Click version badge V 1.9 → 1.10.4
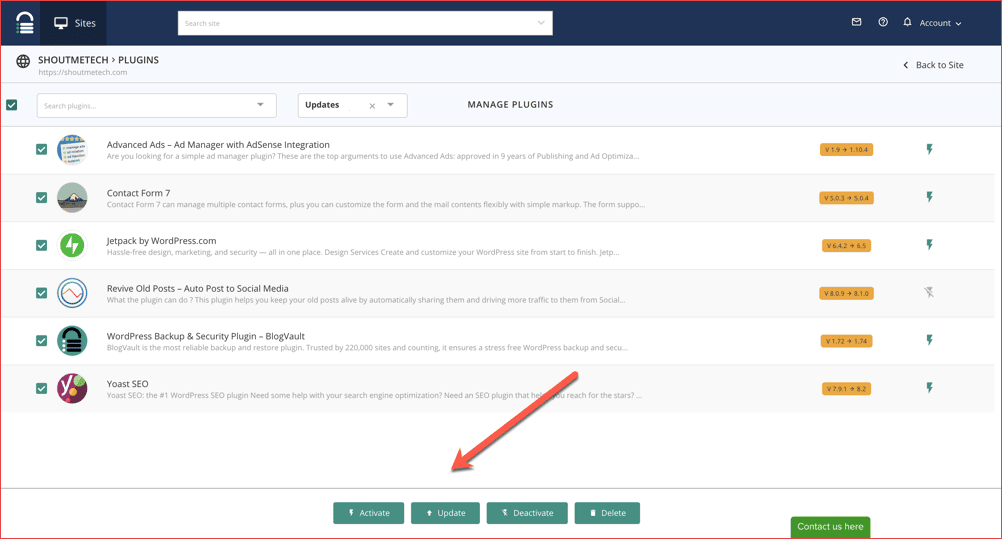The image size is (1002, 539). pos(846,150)
